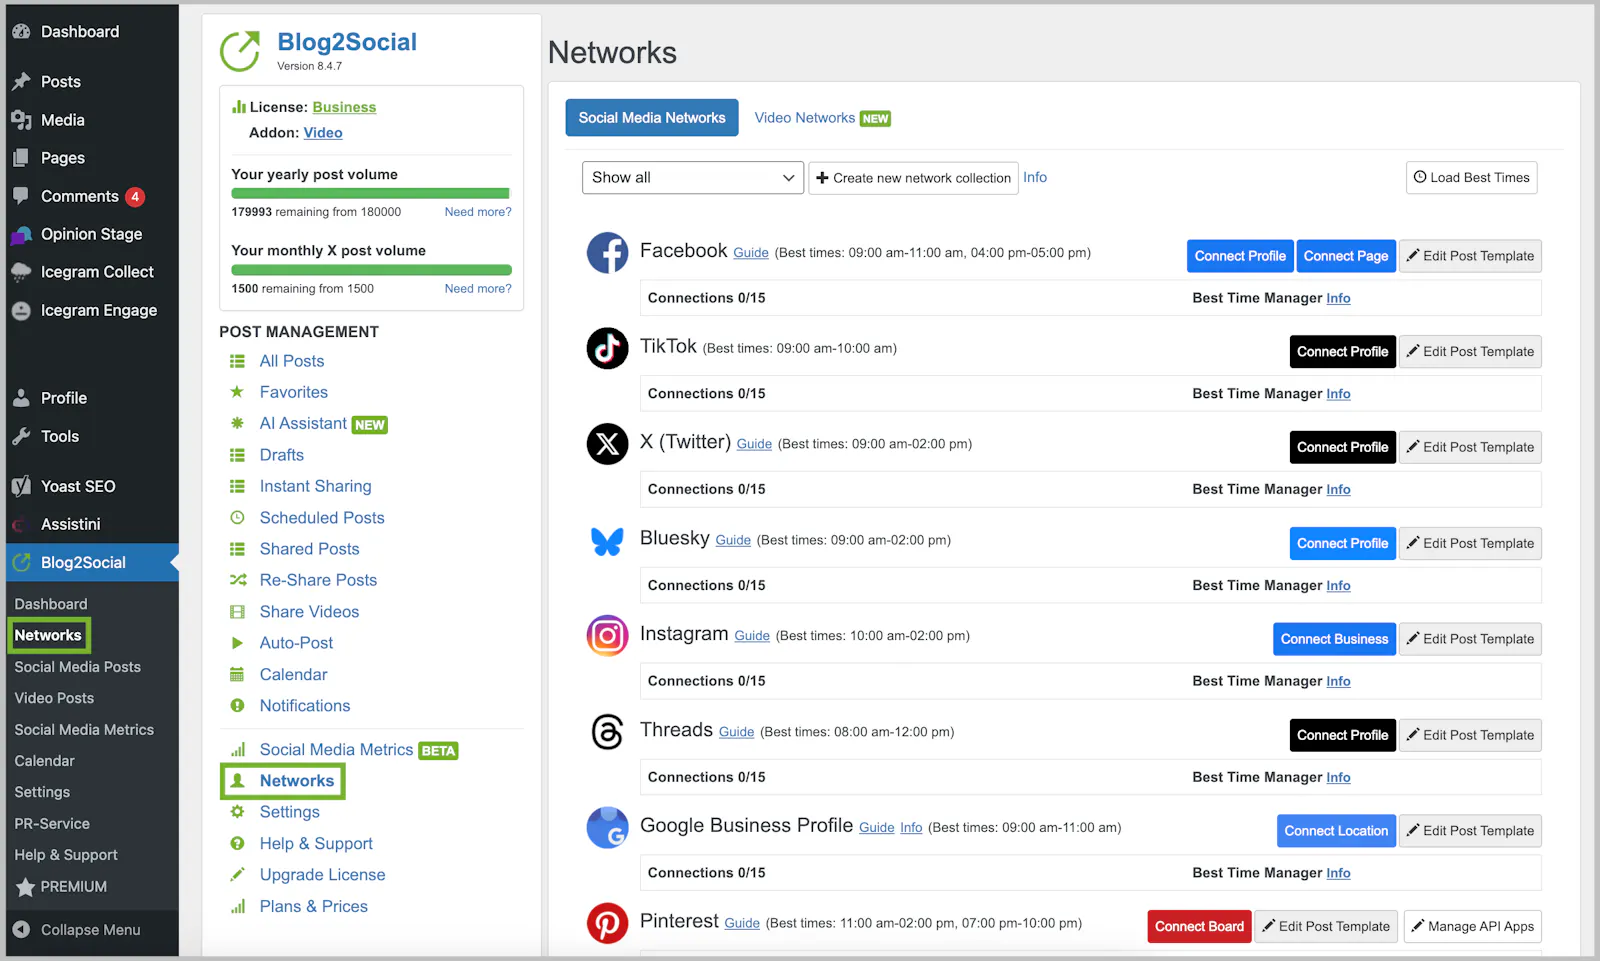Image resolution: width=1600 pixels, height=961 pixels.
Task: Click the Media library icon
Action: point(21,120)
